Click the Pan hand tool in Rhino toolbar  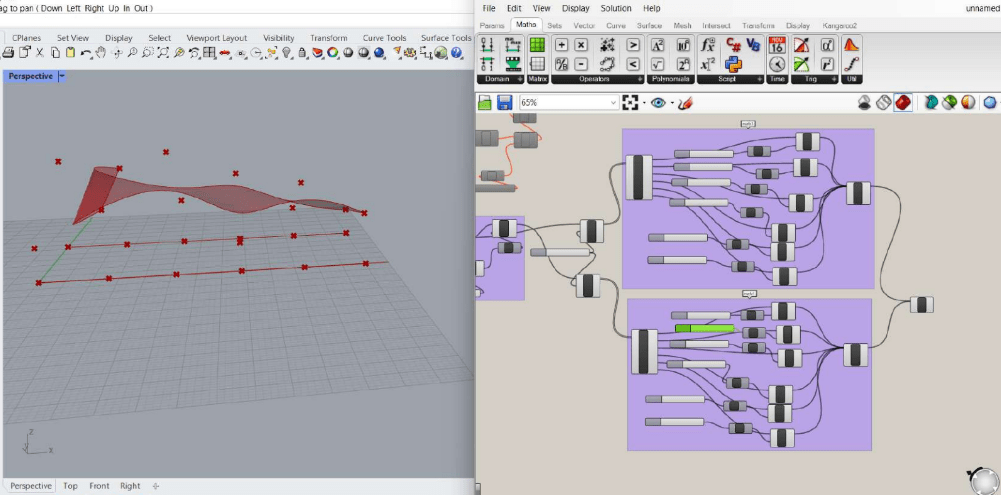click(101, 52)
